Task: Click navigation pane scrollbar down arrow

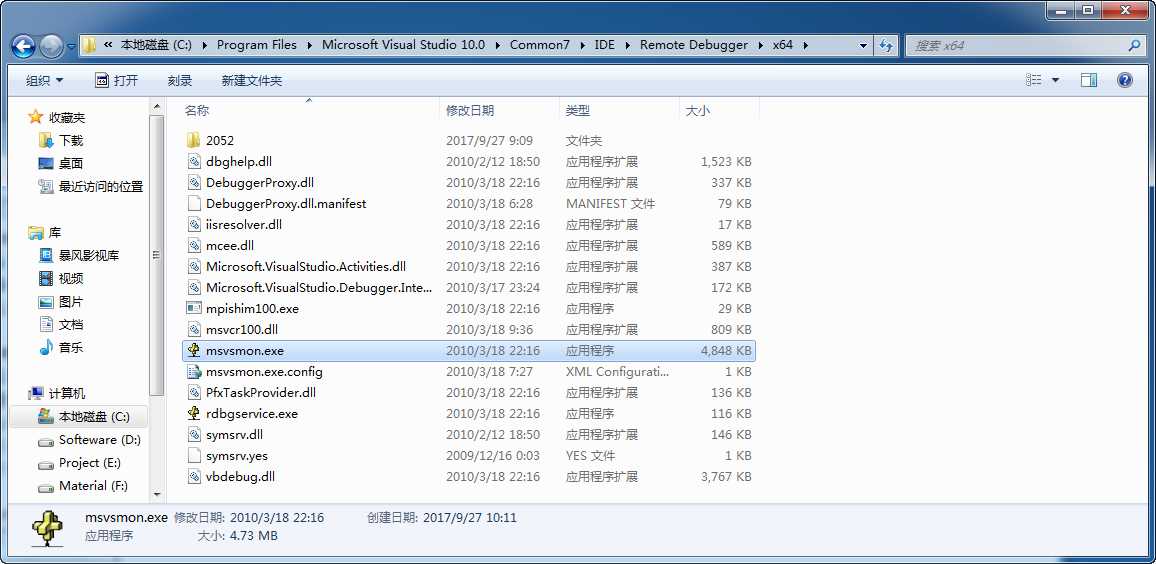Action: click(x=156, y=495)
